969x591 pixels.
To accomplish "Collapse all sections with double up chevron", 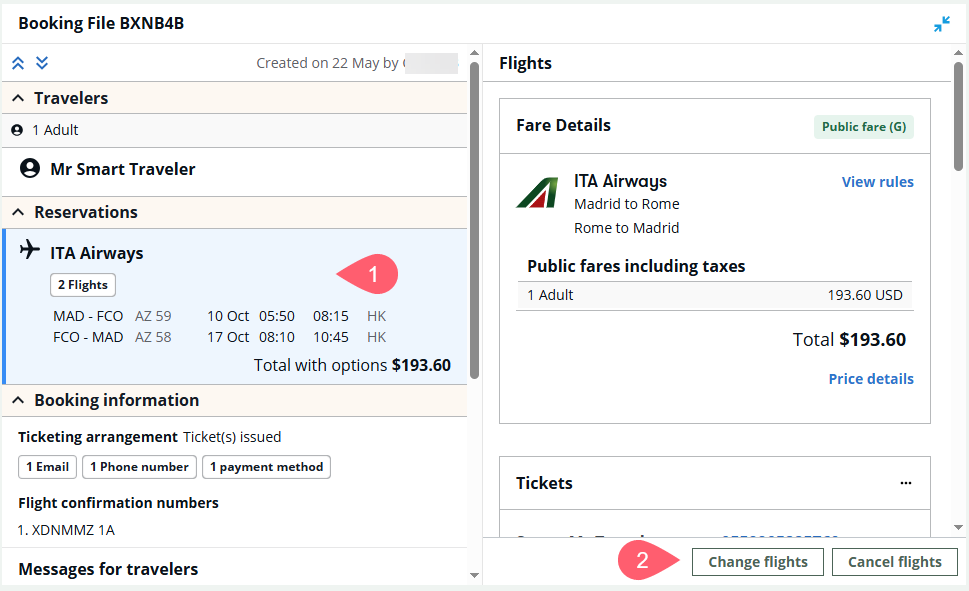I will coord(18,63).
